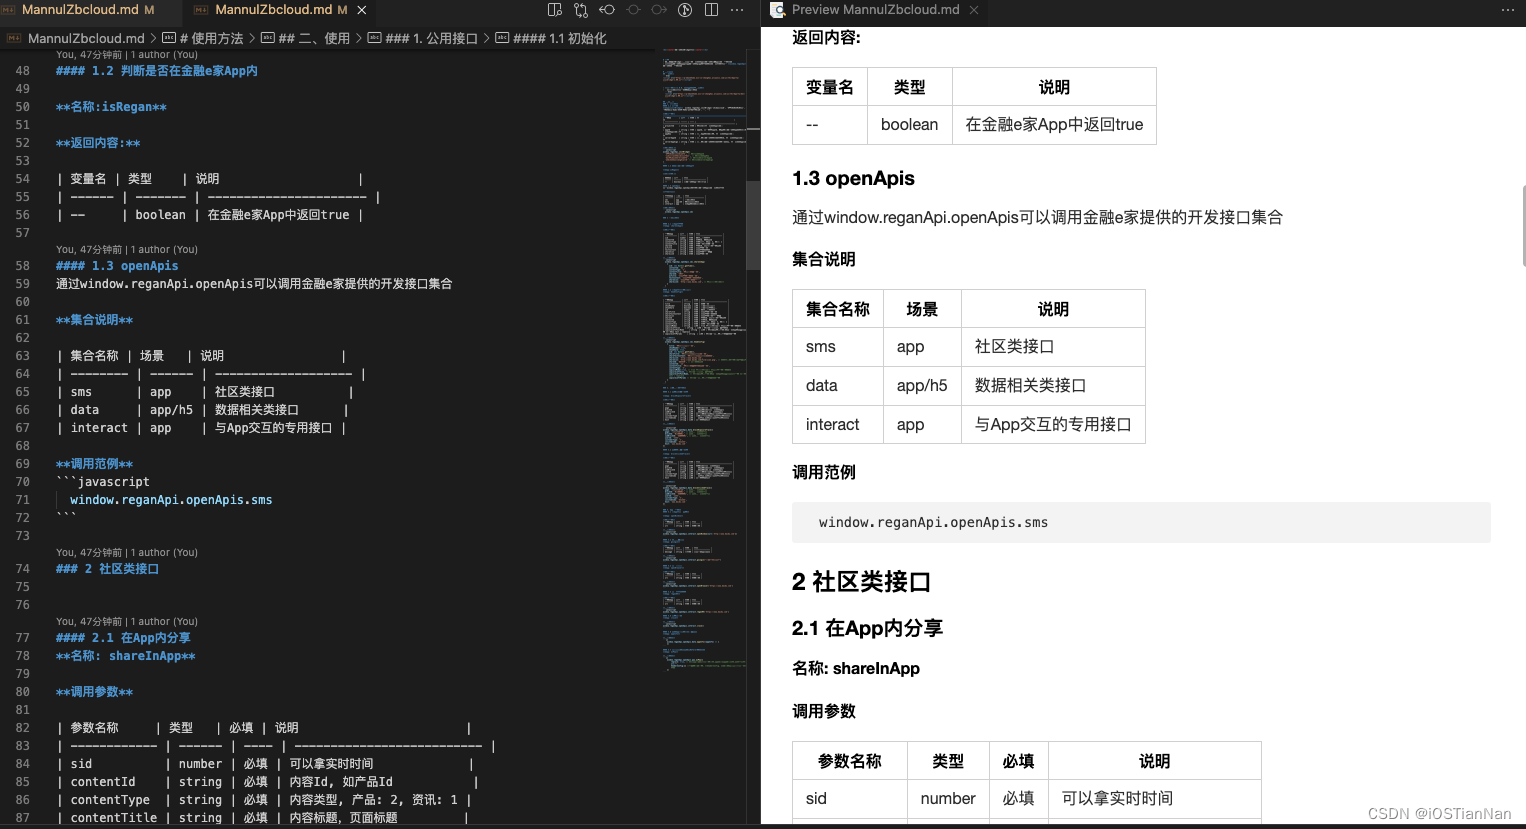Viewport: 1526px width, 829px height.
Task: Click '**集合说明**' in the editor
Action: [94, 320]
